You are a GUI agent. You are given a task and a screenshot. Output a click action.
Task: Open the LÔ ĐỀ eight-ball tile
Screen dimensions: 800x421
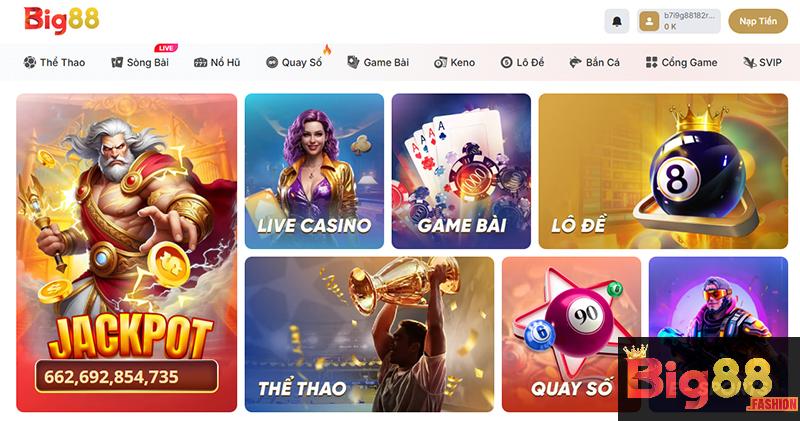click(663, 171)
